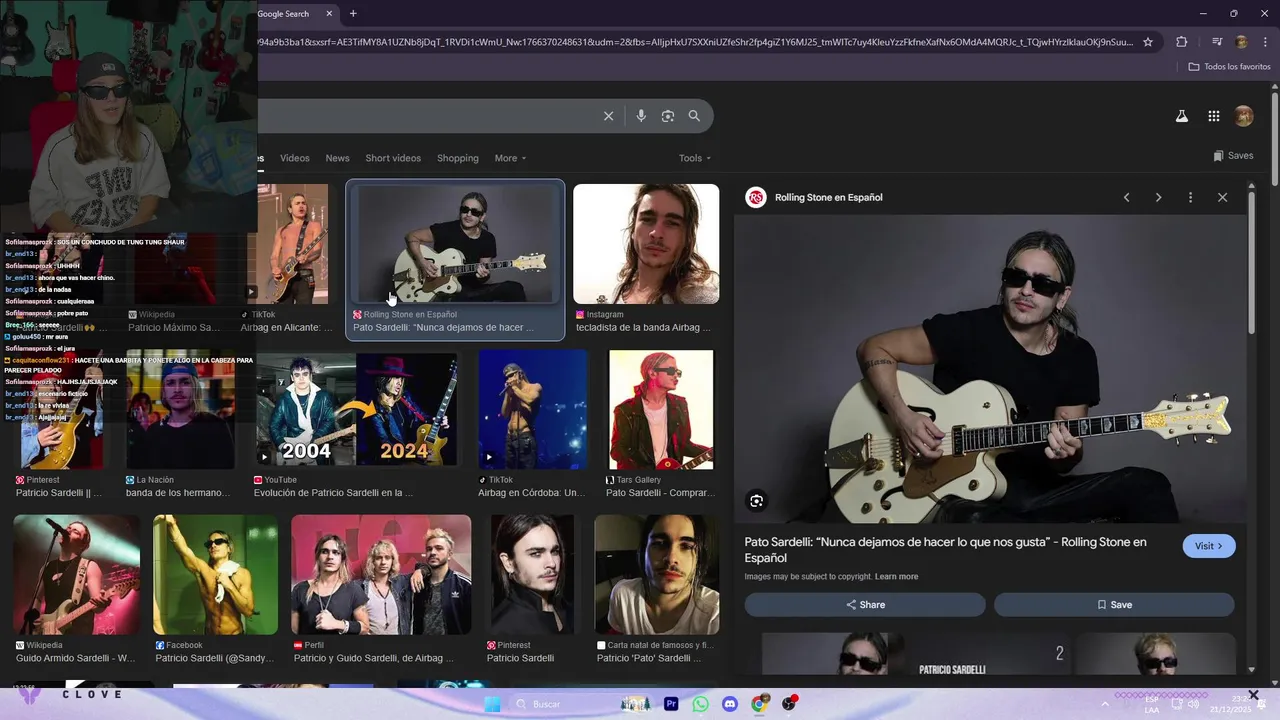Switch to the Short videos tab
This screenshot has width=1280, height=720.
(x=393, y=158)
